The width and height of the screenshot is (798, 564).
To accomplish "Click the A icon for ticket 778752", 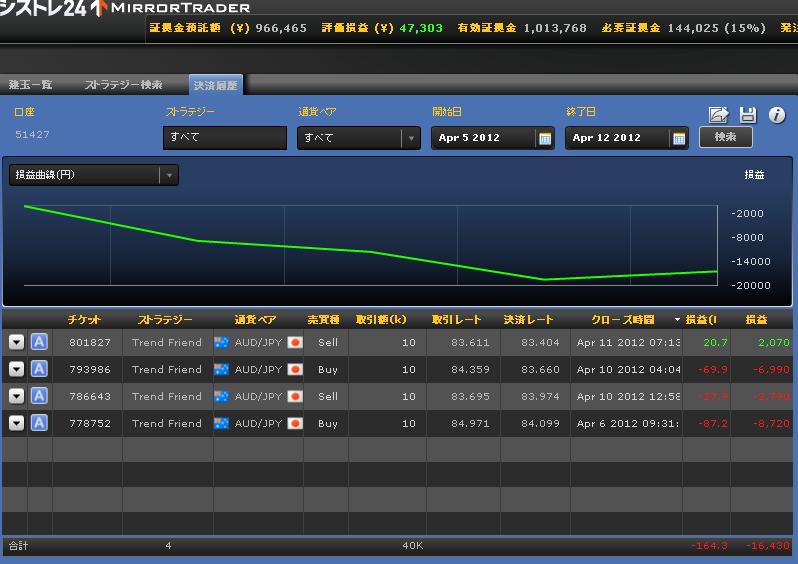I will tap(39, 423).
